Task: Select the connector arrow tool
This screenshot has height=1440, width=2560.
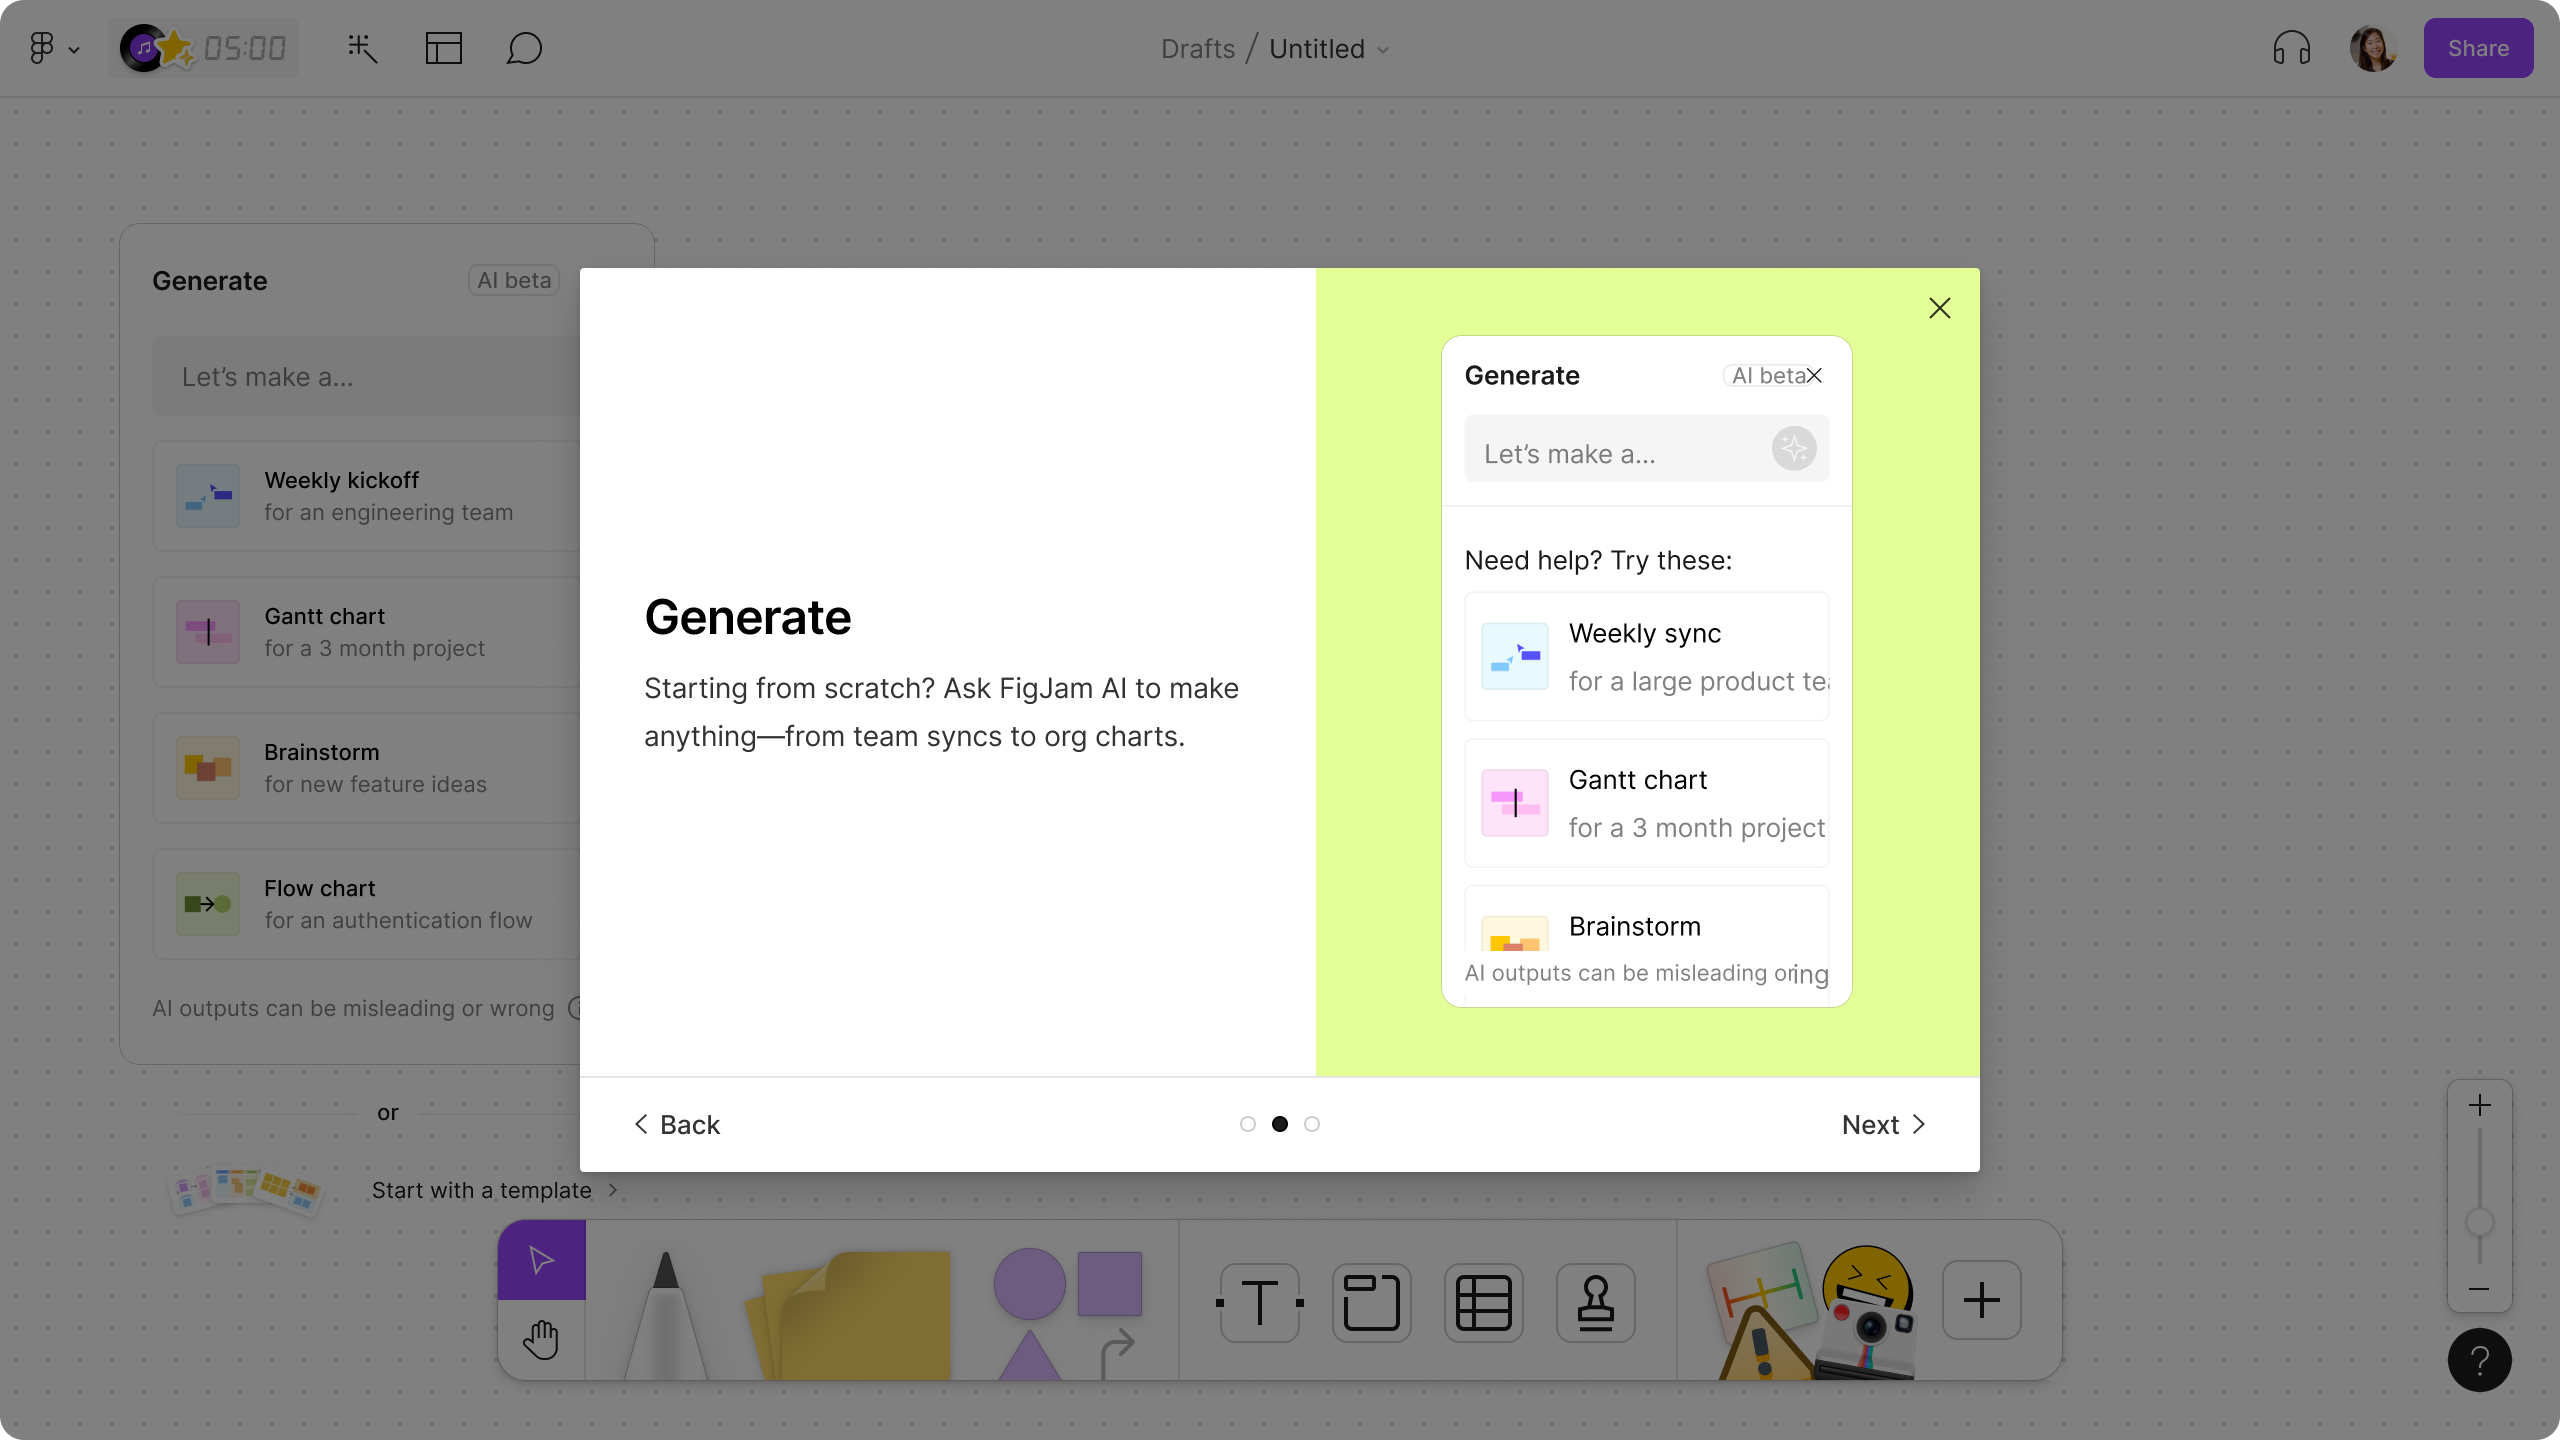Action: click(x=1117, y=1354)
